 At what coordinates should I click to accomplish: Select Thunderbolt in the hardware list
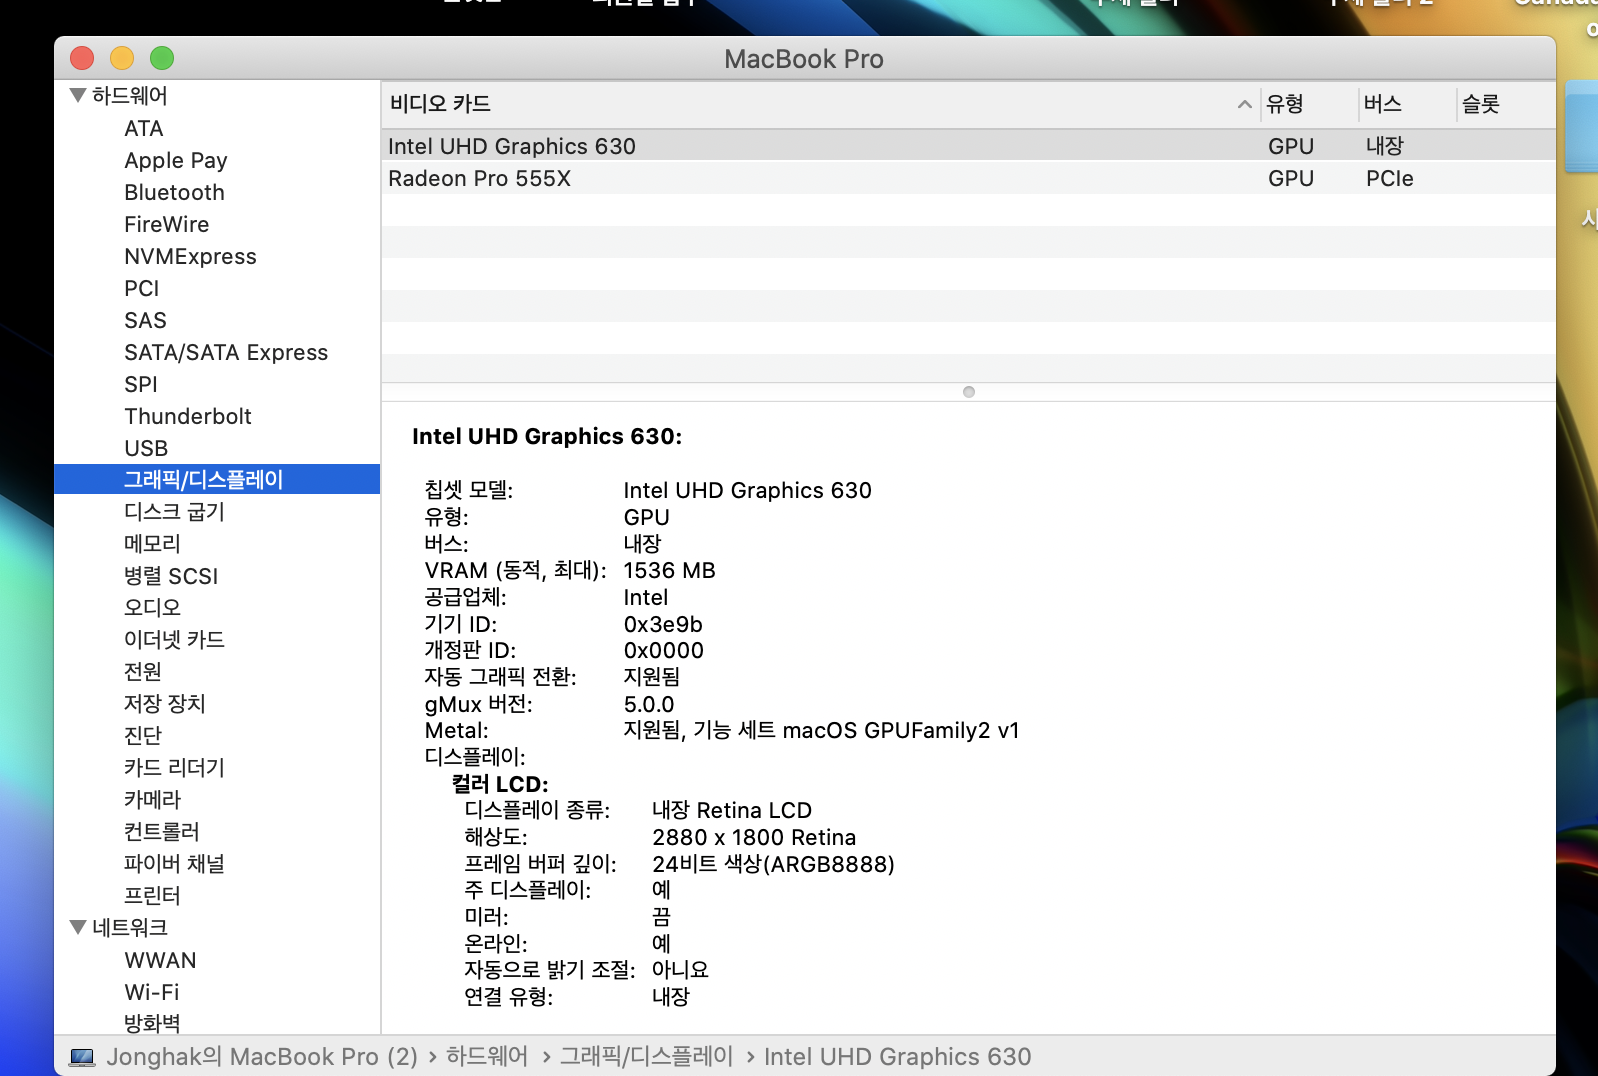click(x=188, y=417)
